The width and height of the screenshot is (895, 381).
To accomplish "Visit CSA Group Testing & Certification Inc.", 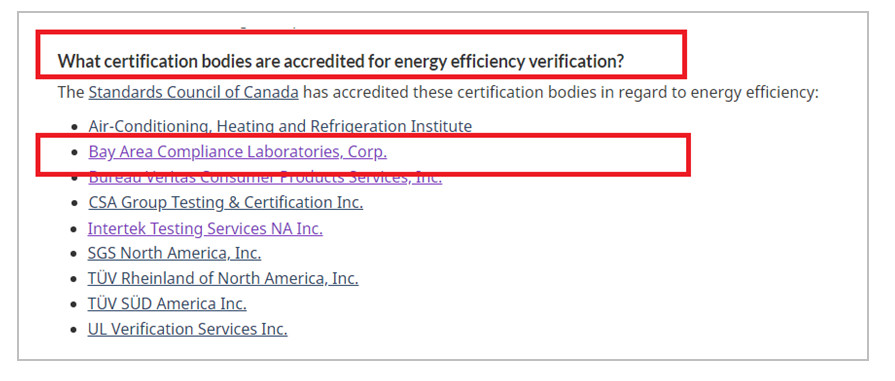I will pyautogui.click(x=225, y=203).
